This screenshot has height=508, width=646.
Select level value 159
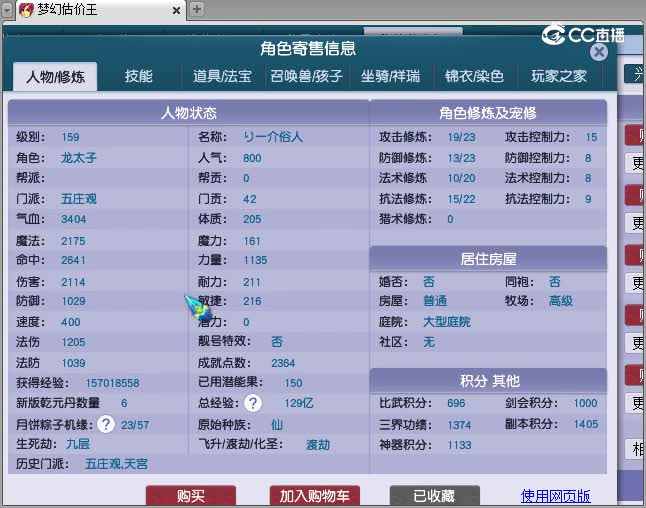70,137
